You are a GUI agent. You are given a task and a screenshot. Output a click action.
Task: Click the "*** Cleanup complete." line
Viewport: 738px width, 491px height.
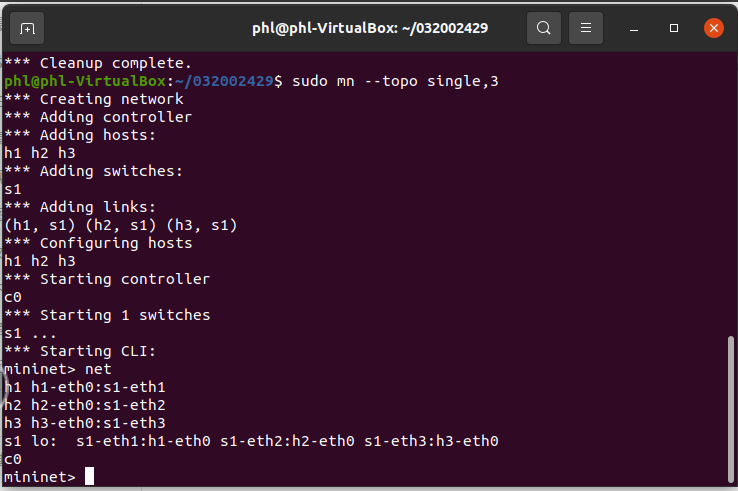pyautogui.click(x=98, y=63)
